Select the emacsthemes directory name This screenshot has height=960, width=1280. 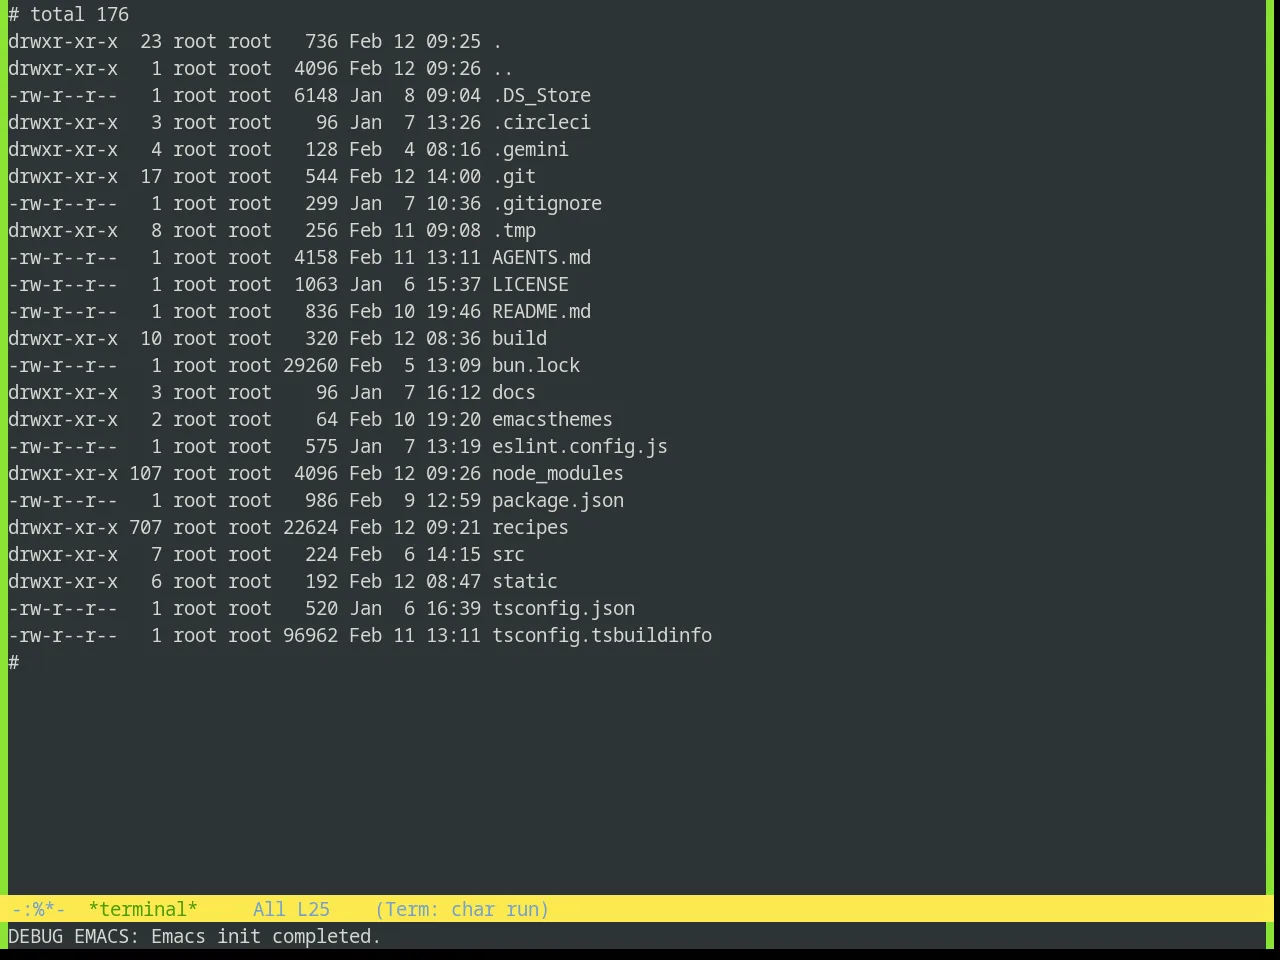[552, 419]
